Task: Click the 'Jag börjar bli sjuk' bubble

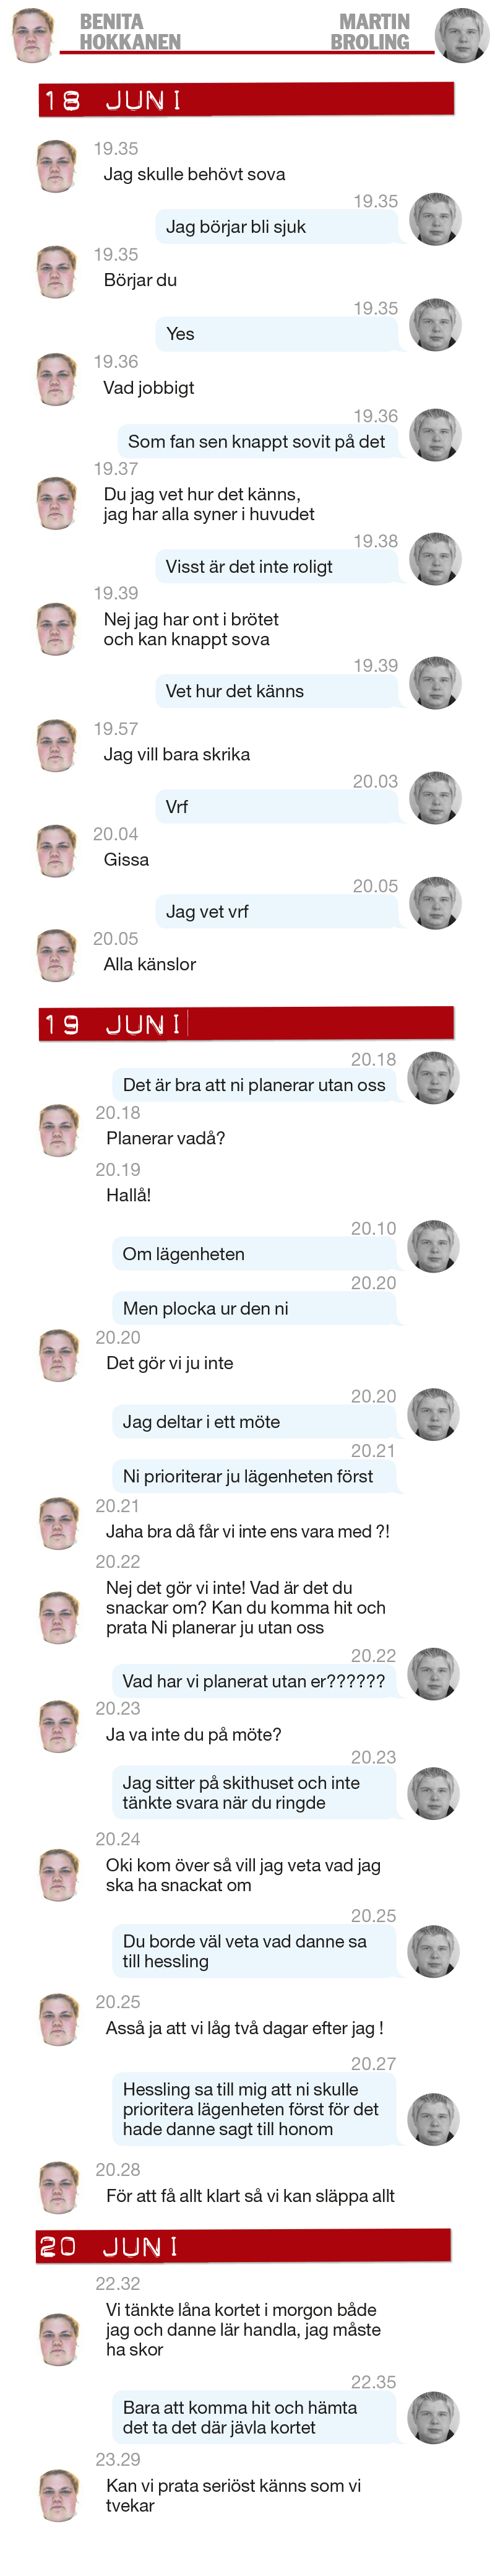Action: coord(276,227)
